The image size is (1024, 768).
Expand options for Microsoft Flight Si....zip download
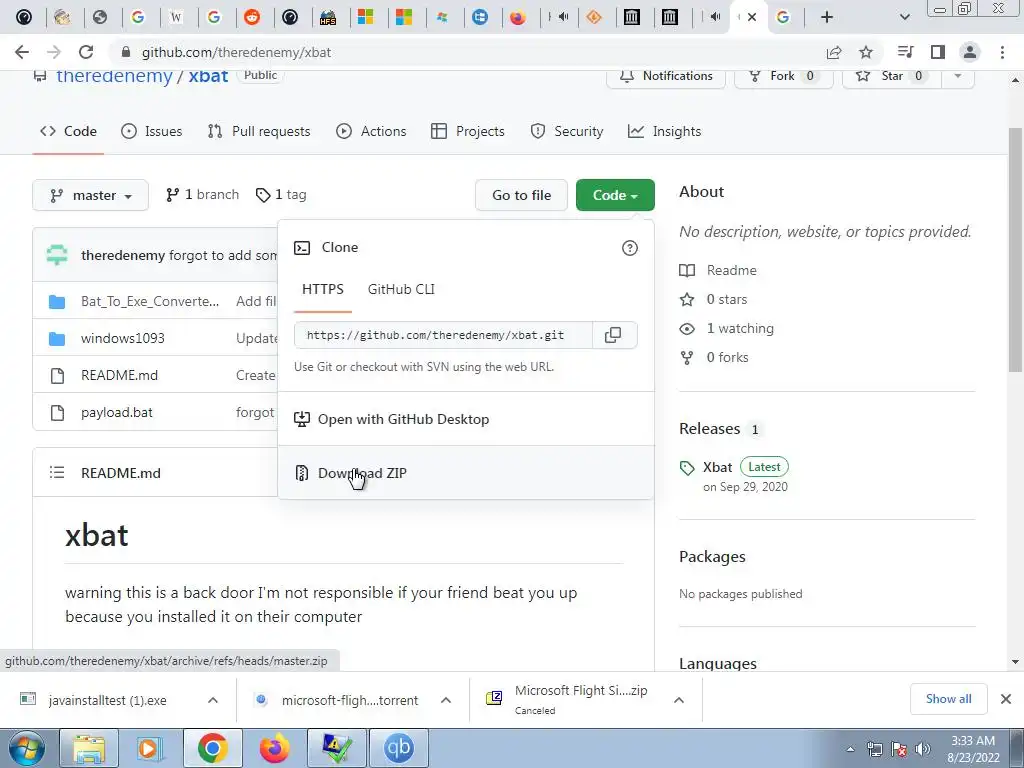click(679, 700)
